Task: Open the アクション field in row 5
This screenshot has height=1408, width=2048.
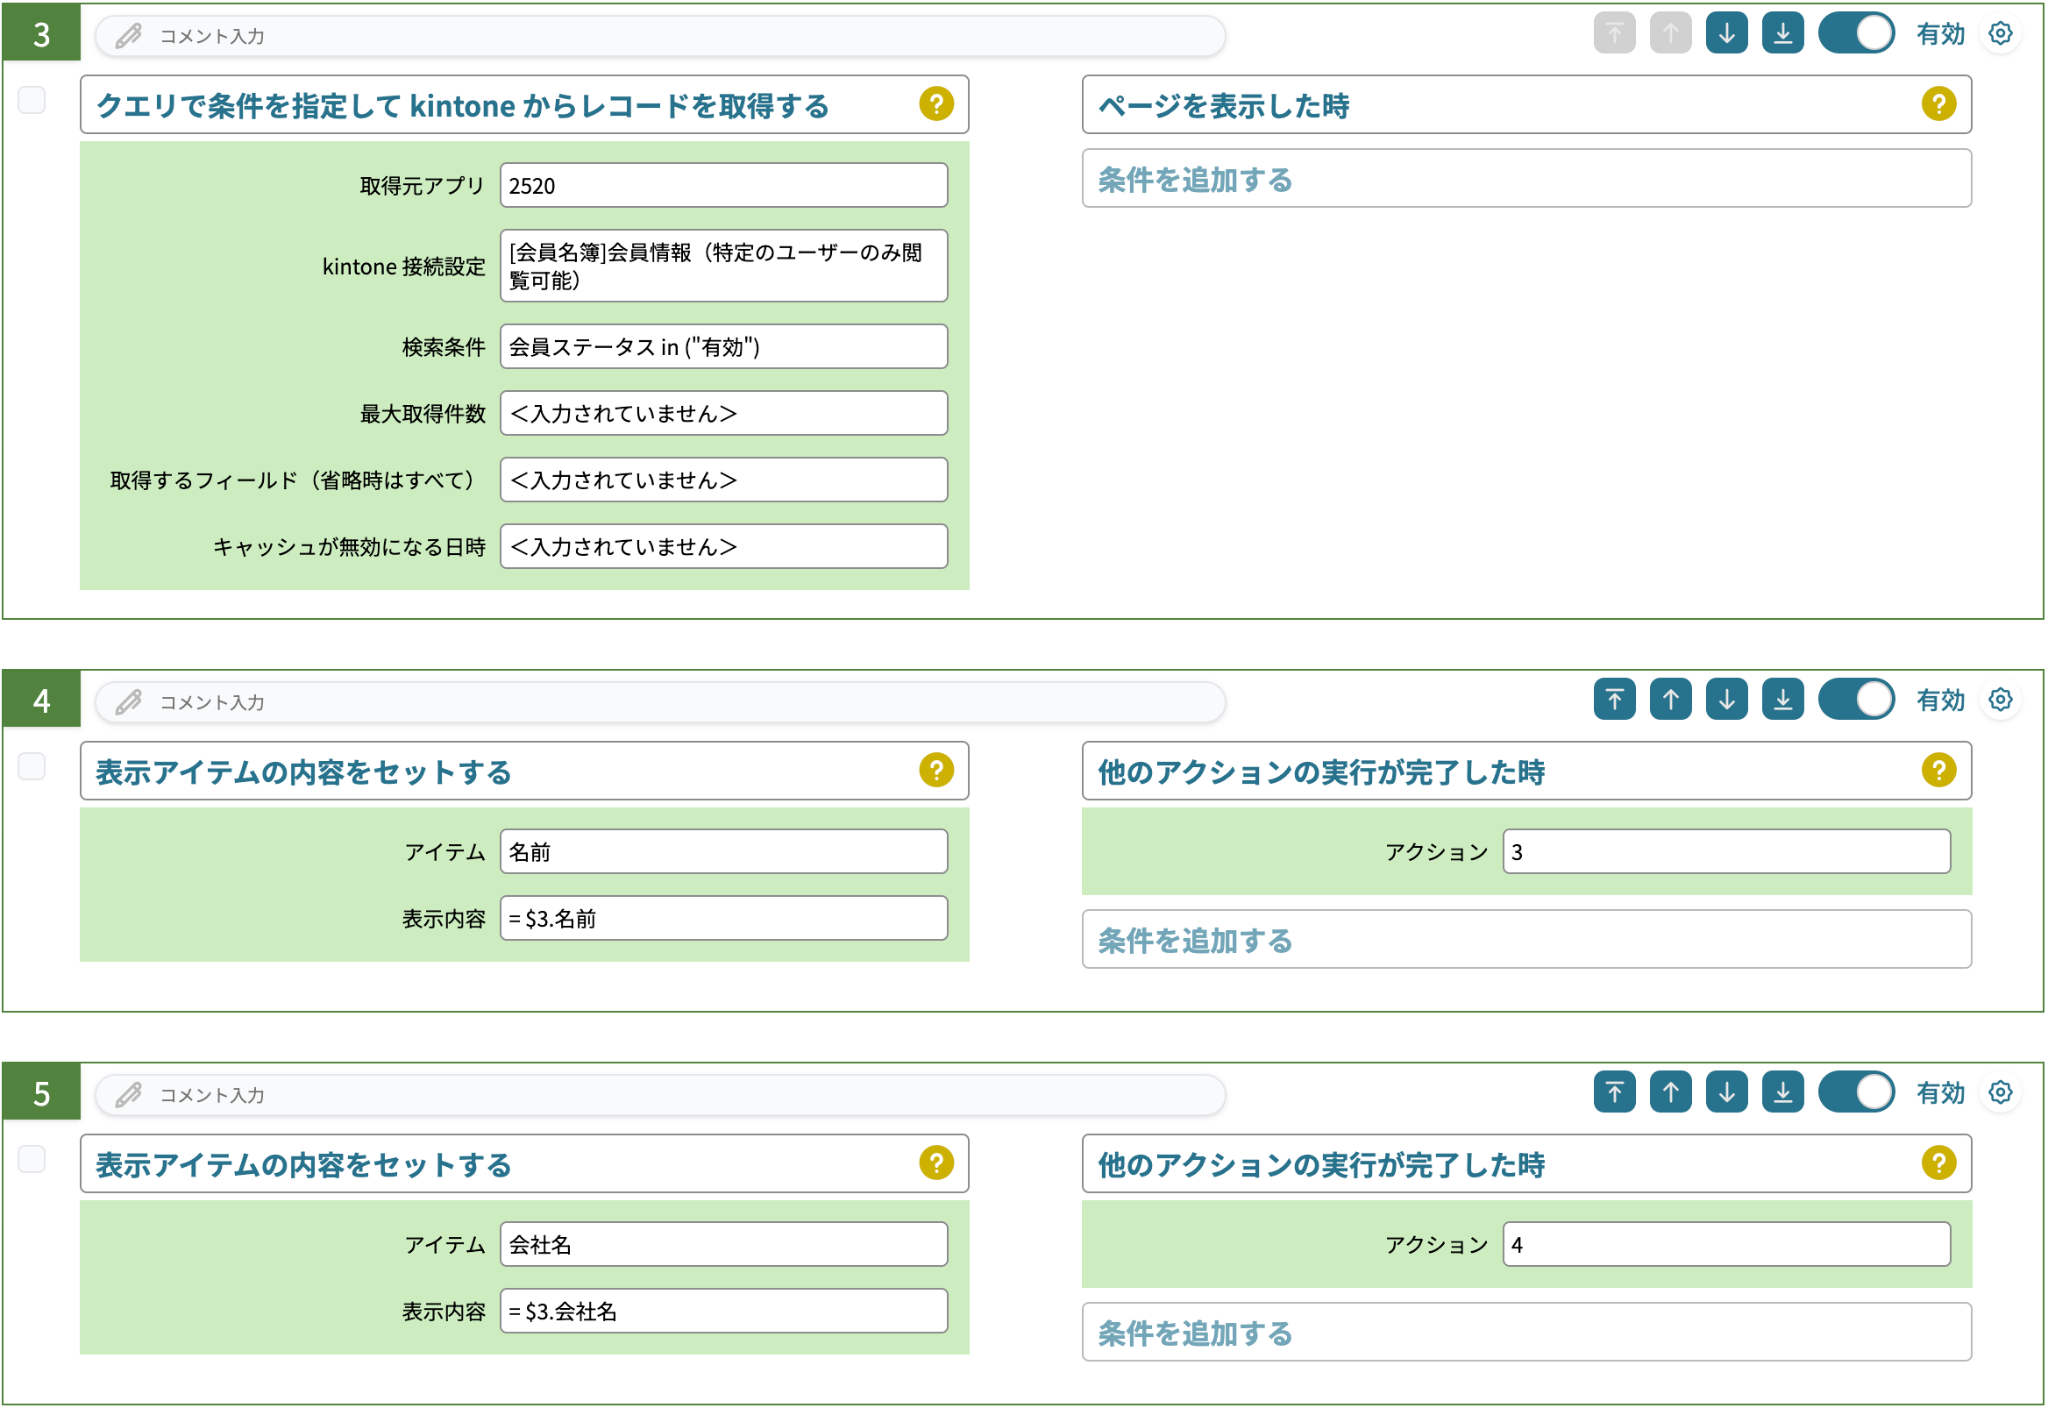Action: (1726, 1244)
